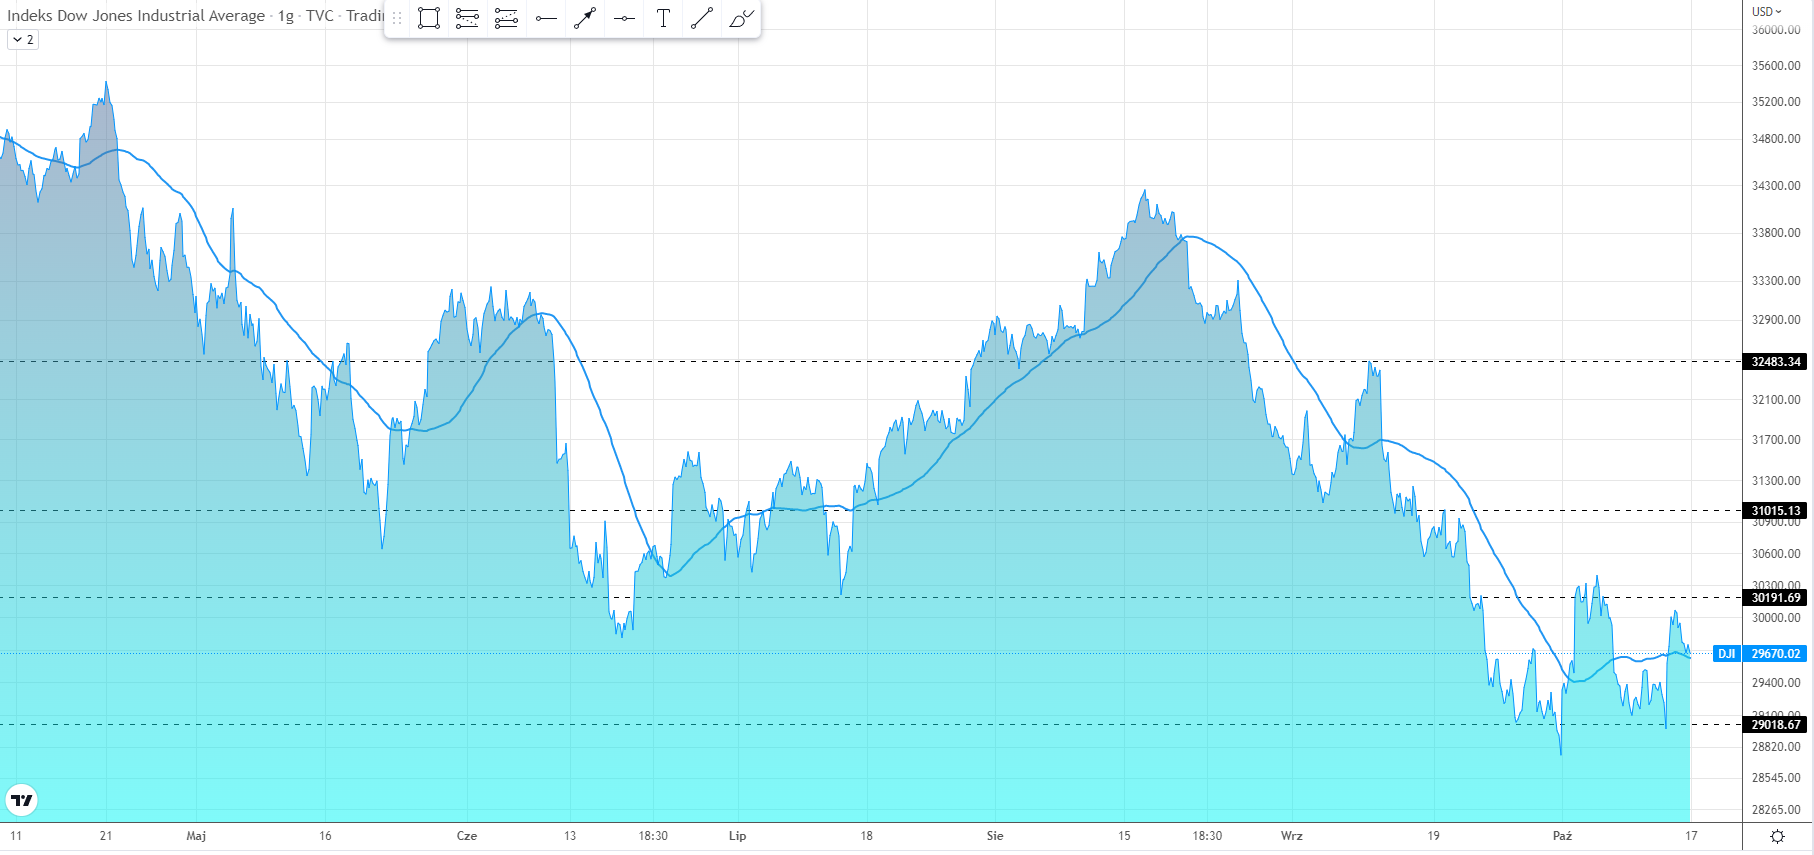The width and height of the screenshot is (1814, 855).
Task: Click the DJI current price label 29670.02
Action: 1776,654
